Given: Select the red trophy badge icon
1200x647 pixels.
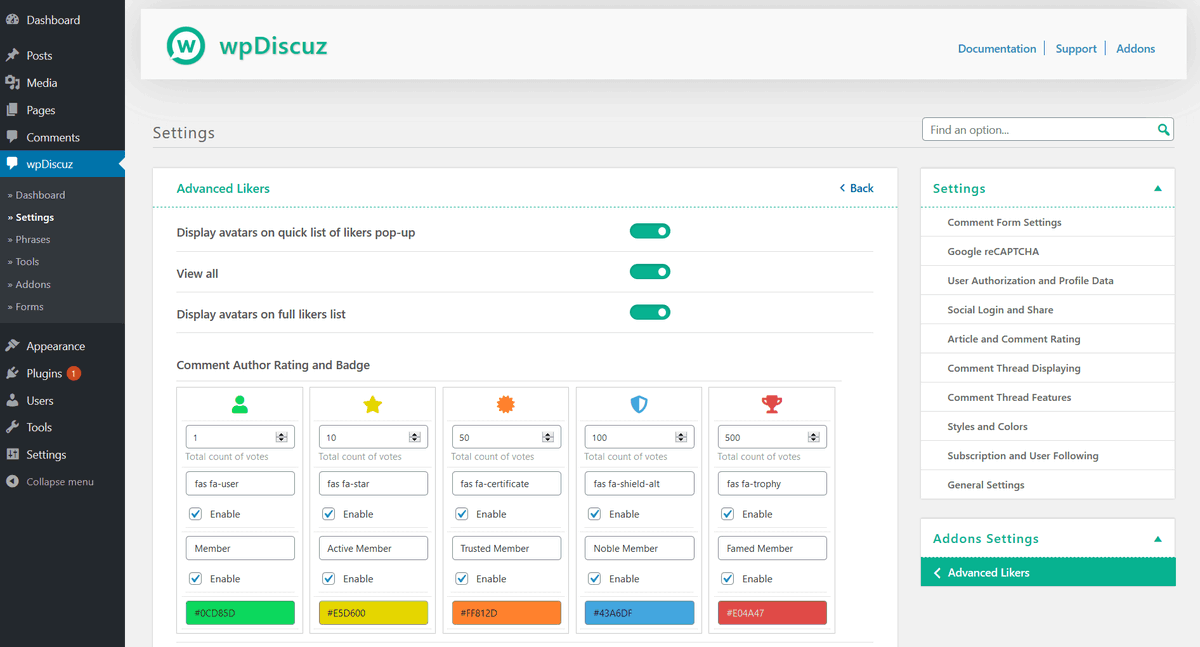Looking at the screenshot, I should (x=772, y=405).
